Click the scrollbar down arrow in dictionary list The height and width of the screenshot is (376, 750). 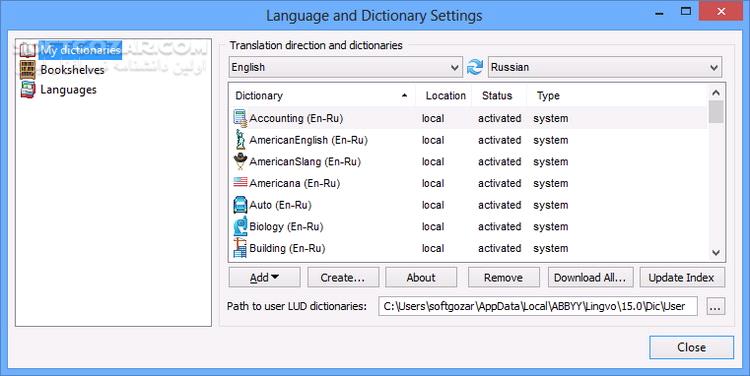pos(716,253)
